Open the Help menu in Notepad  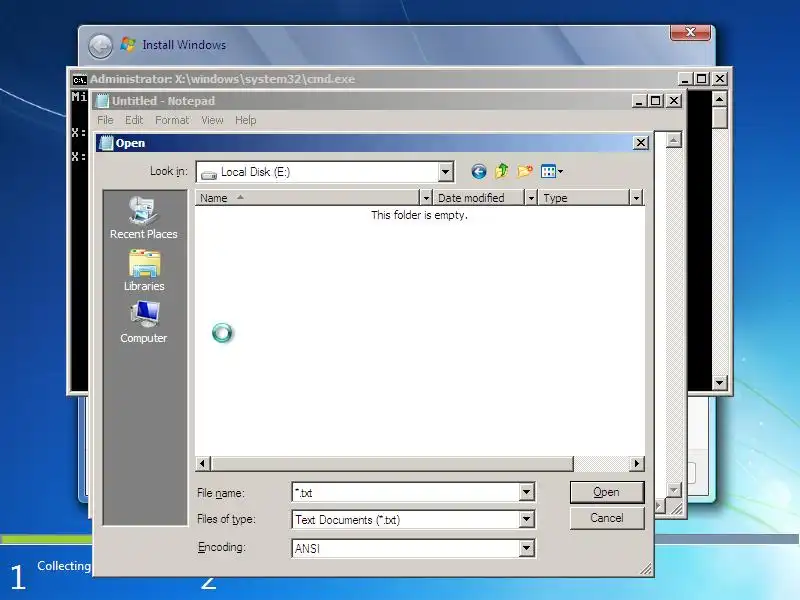coord(245,120)
